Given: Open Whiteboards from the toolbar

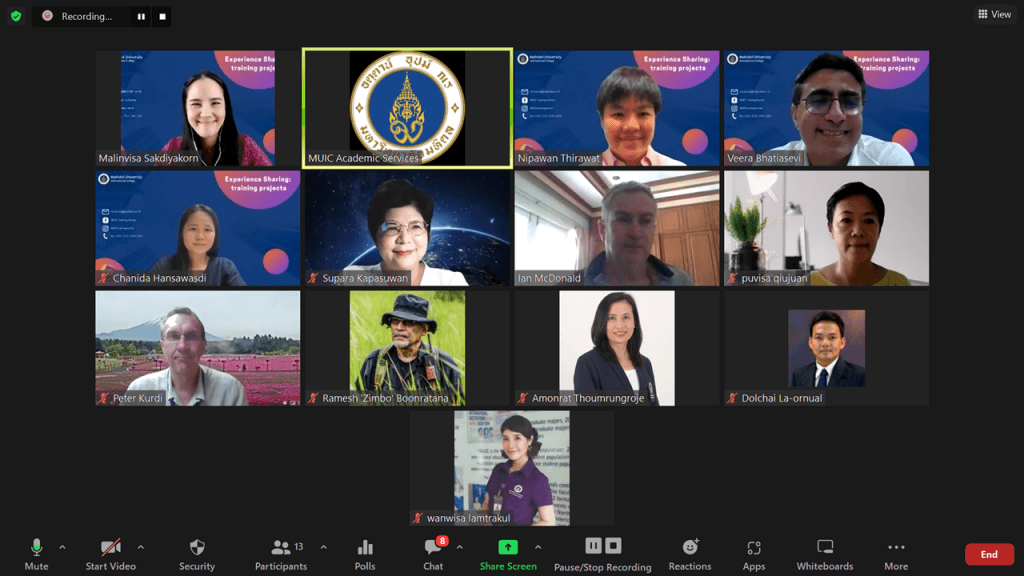Looking at the screenshot, I should pyautogui.click(x=825, y=553).
